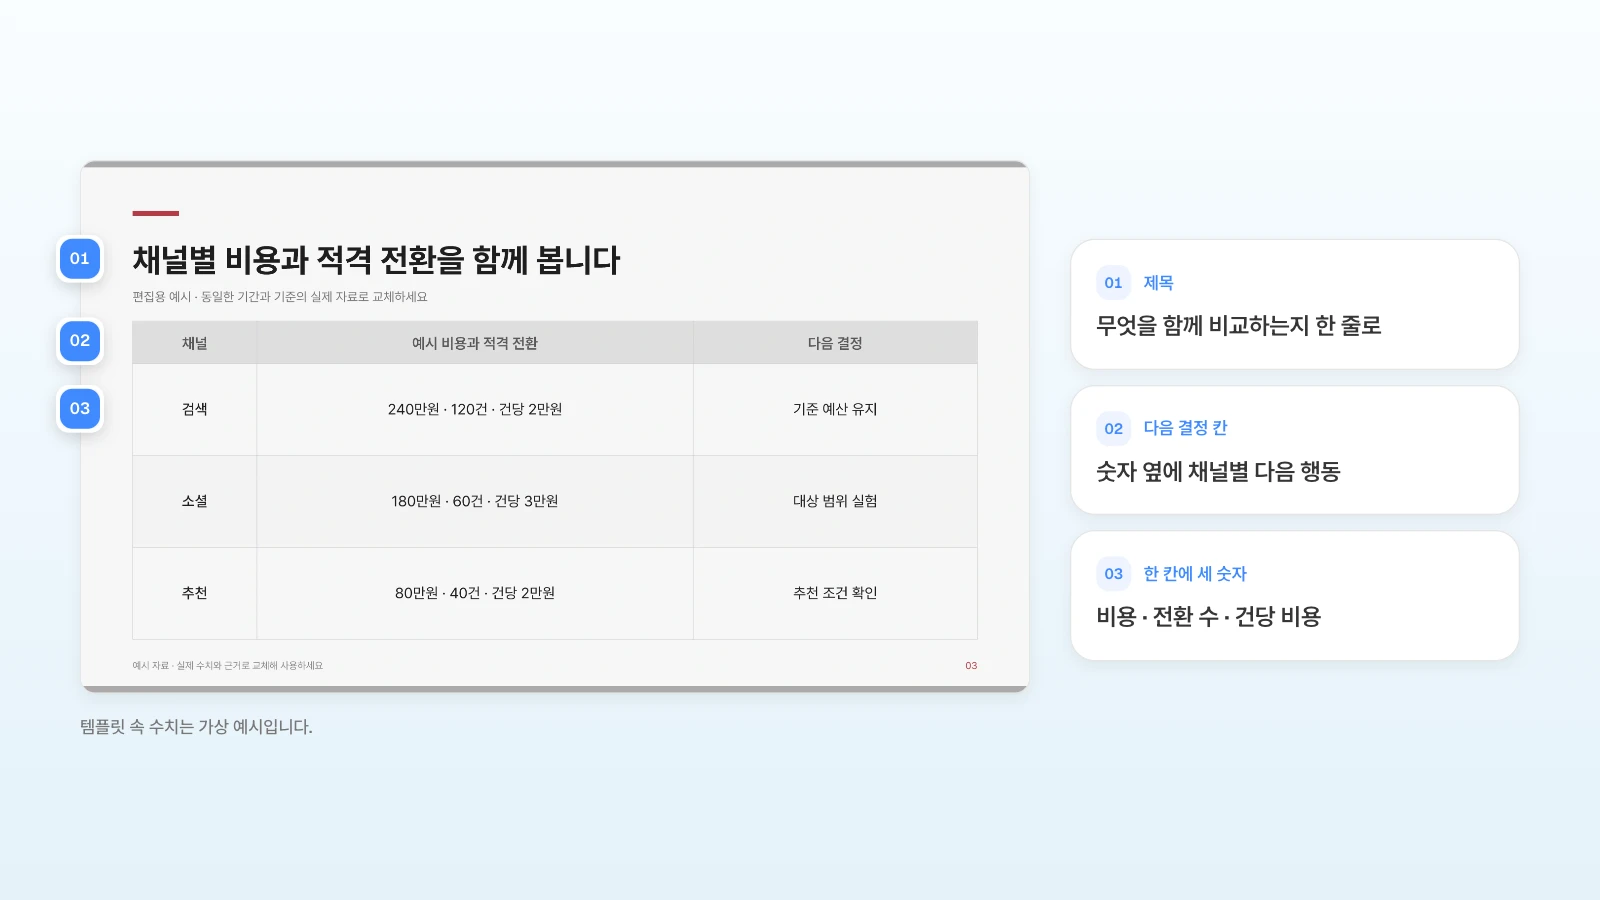Click the subtitle starting with '편집용 예시'
The height and width of the screenshot is (900, 1600).
pyautogui.click(x=280, y=297)
